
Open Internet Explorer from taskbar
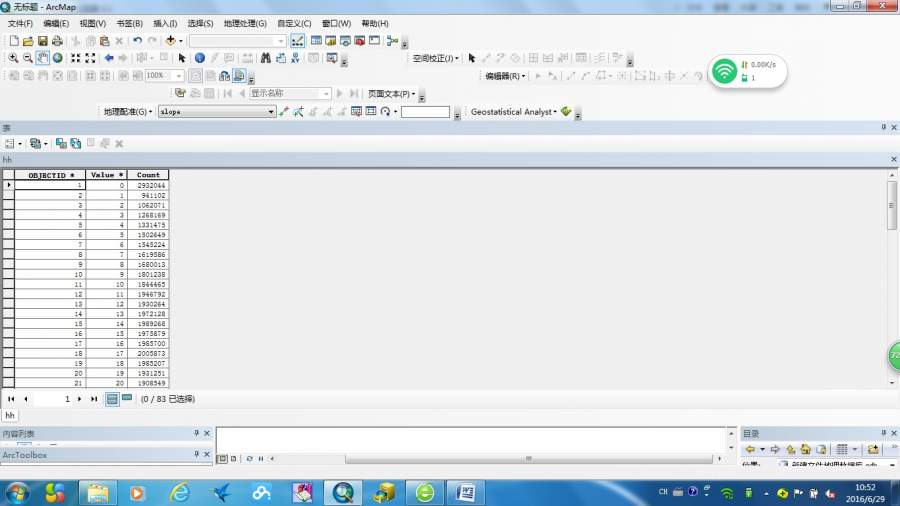(180, 493)
